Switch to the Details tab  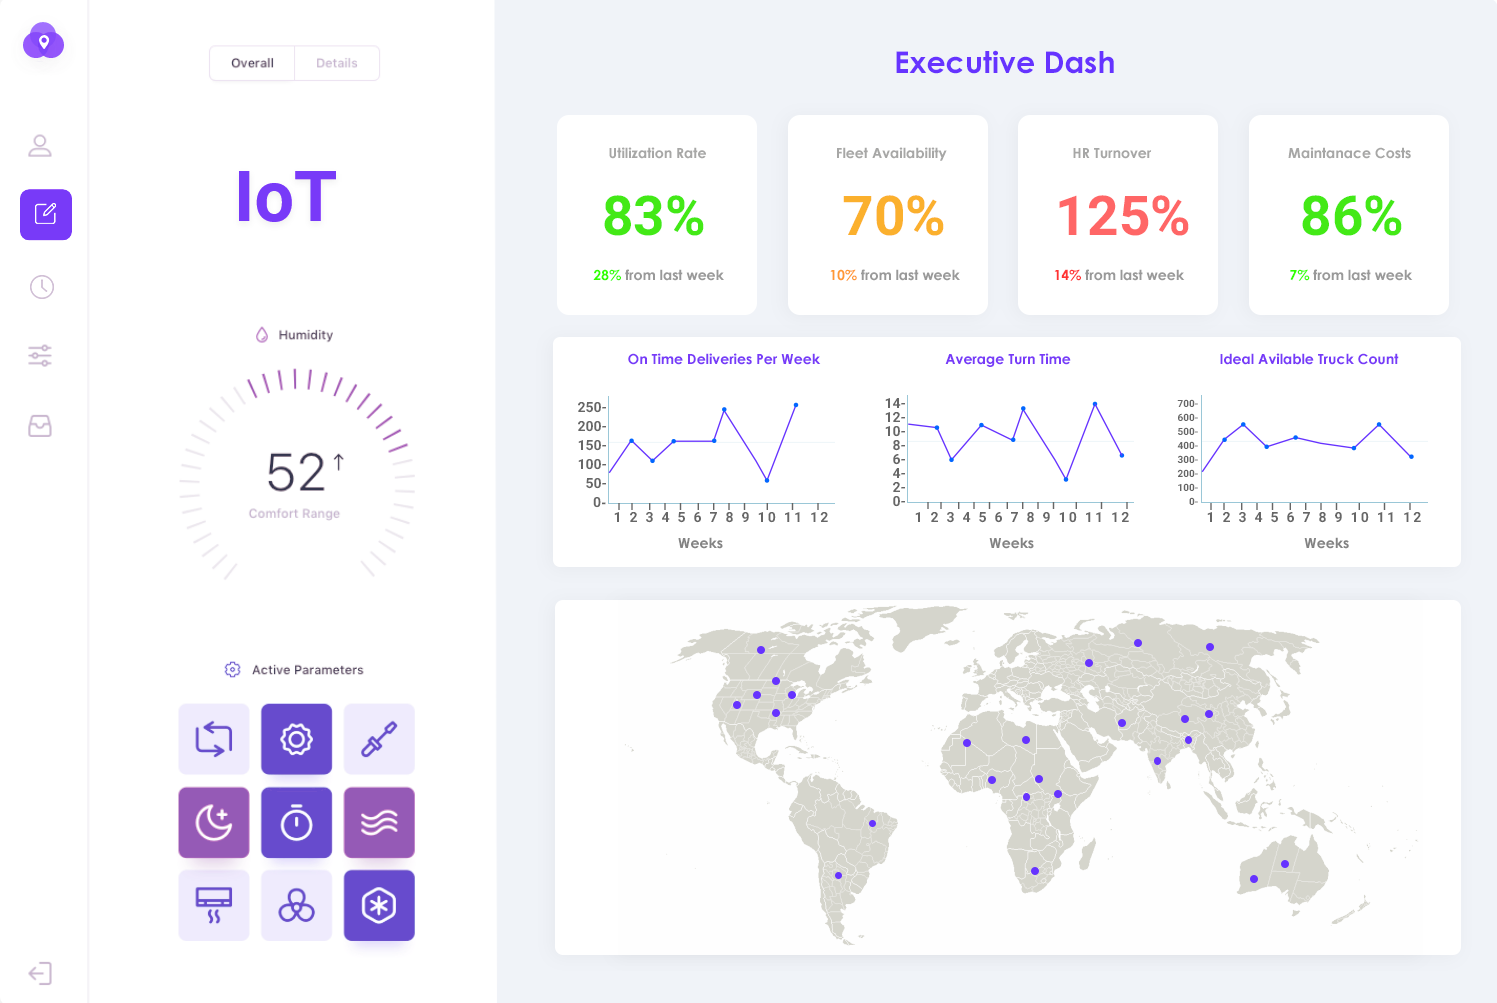[336, 63]
